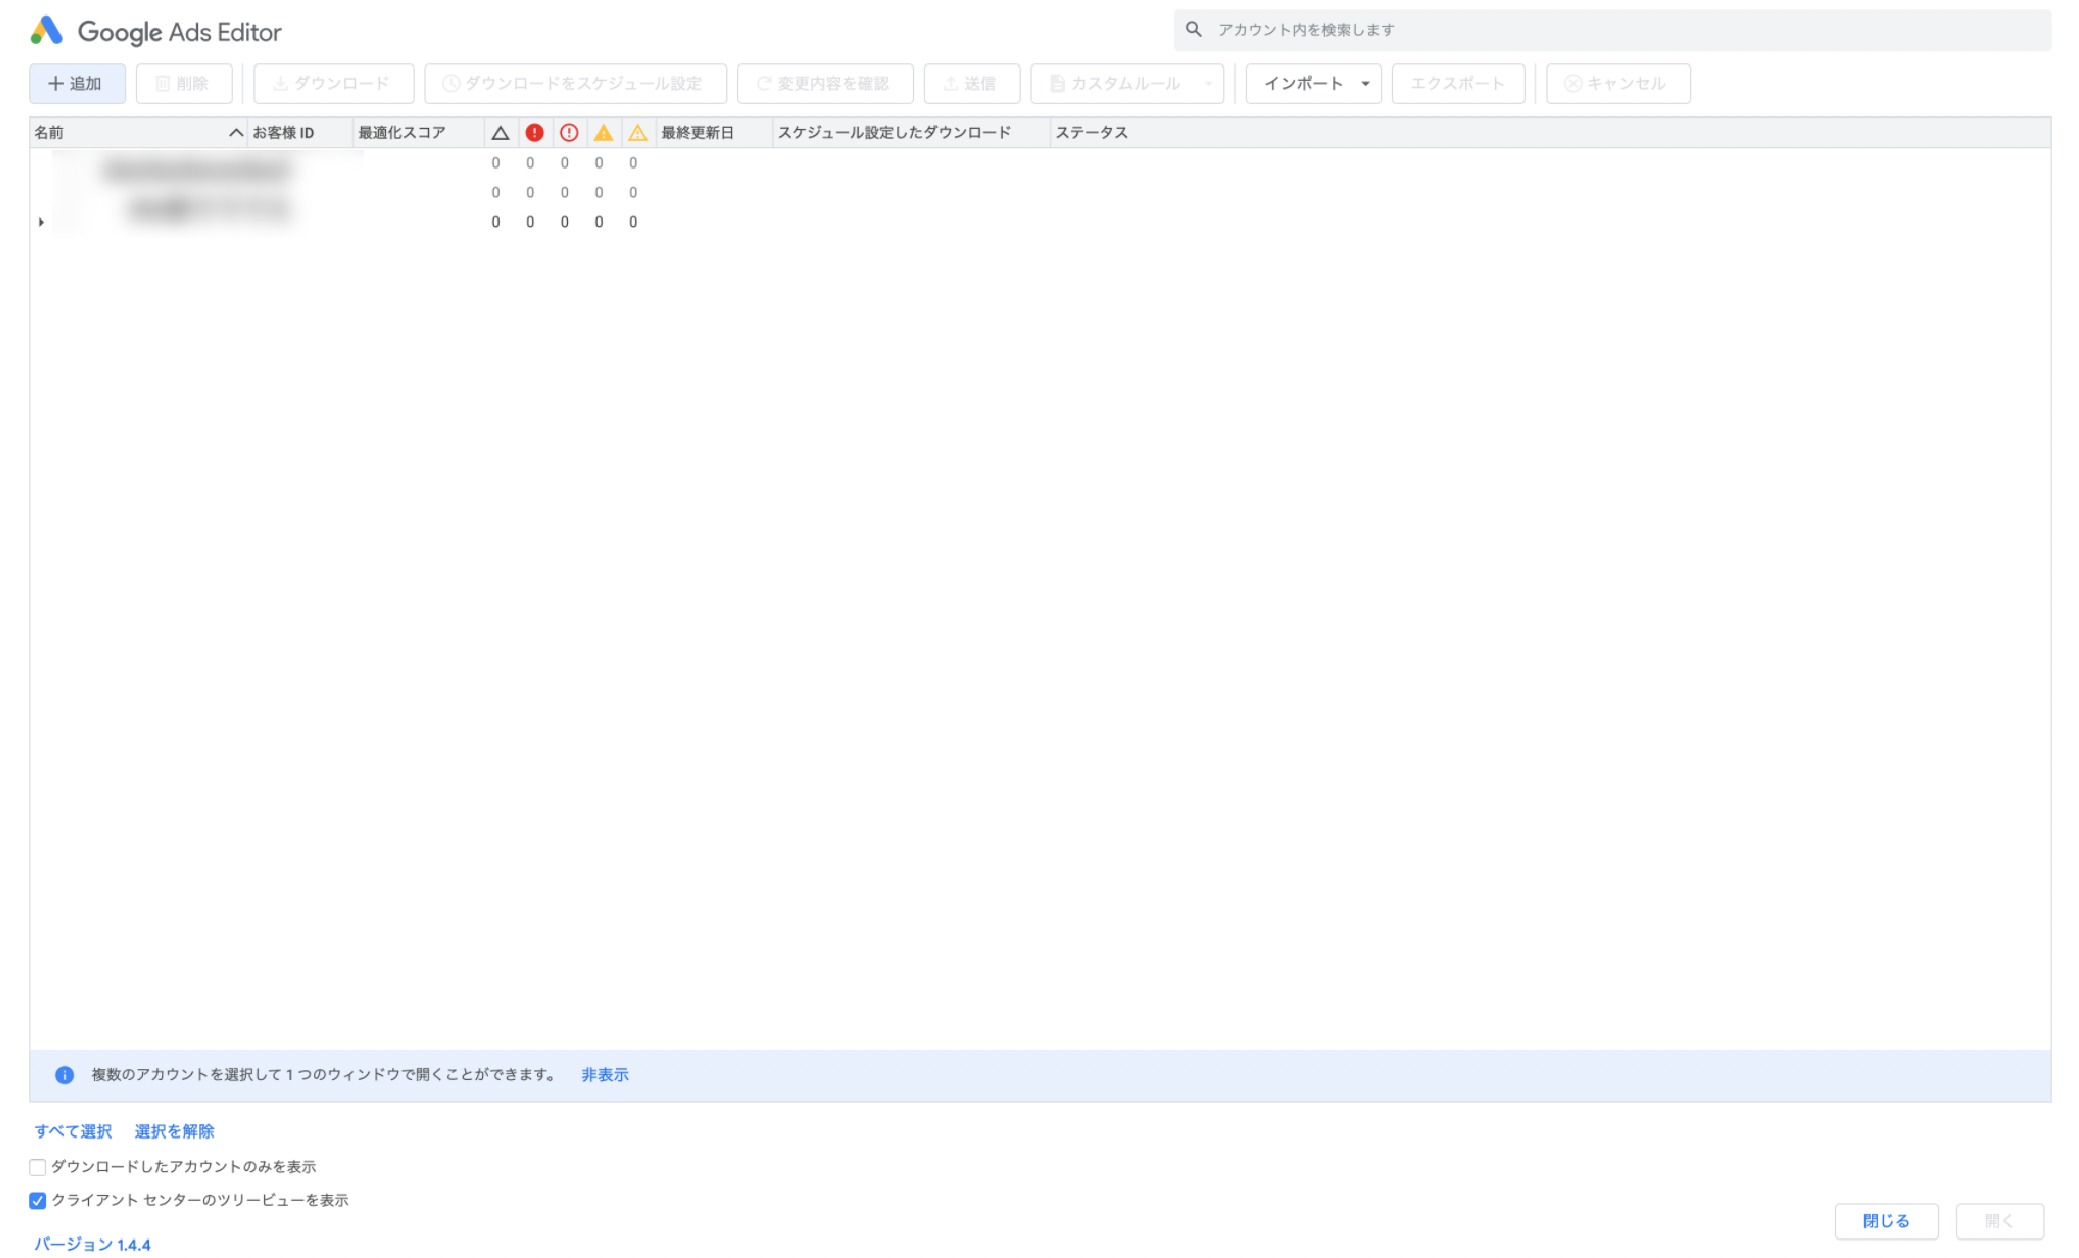
Task: Click the すべて選択 link
Action: coord(73,1131)
